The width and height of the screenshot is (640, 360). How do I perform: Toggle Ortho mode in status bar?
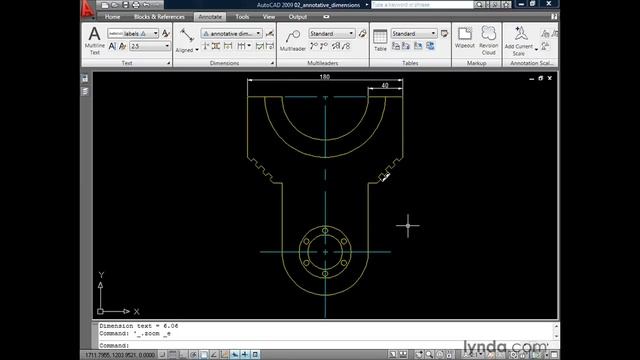(183, 355)
